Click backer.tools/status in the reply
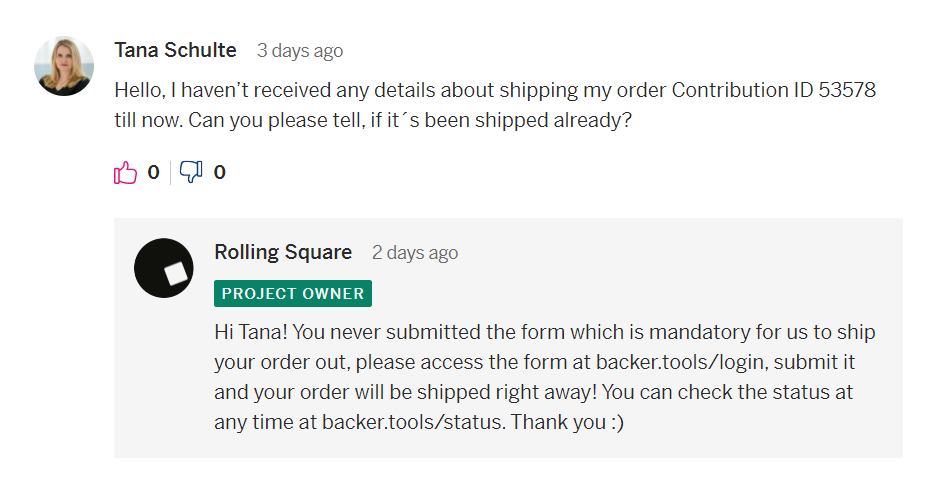944x480 pixels. click(x=412, y=422)
